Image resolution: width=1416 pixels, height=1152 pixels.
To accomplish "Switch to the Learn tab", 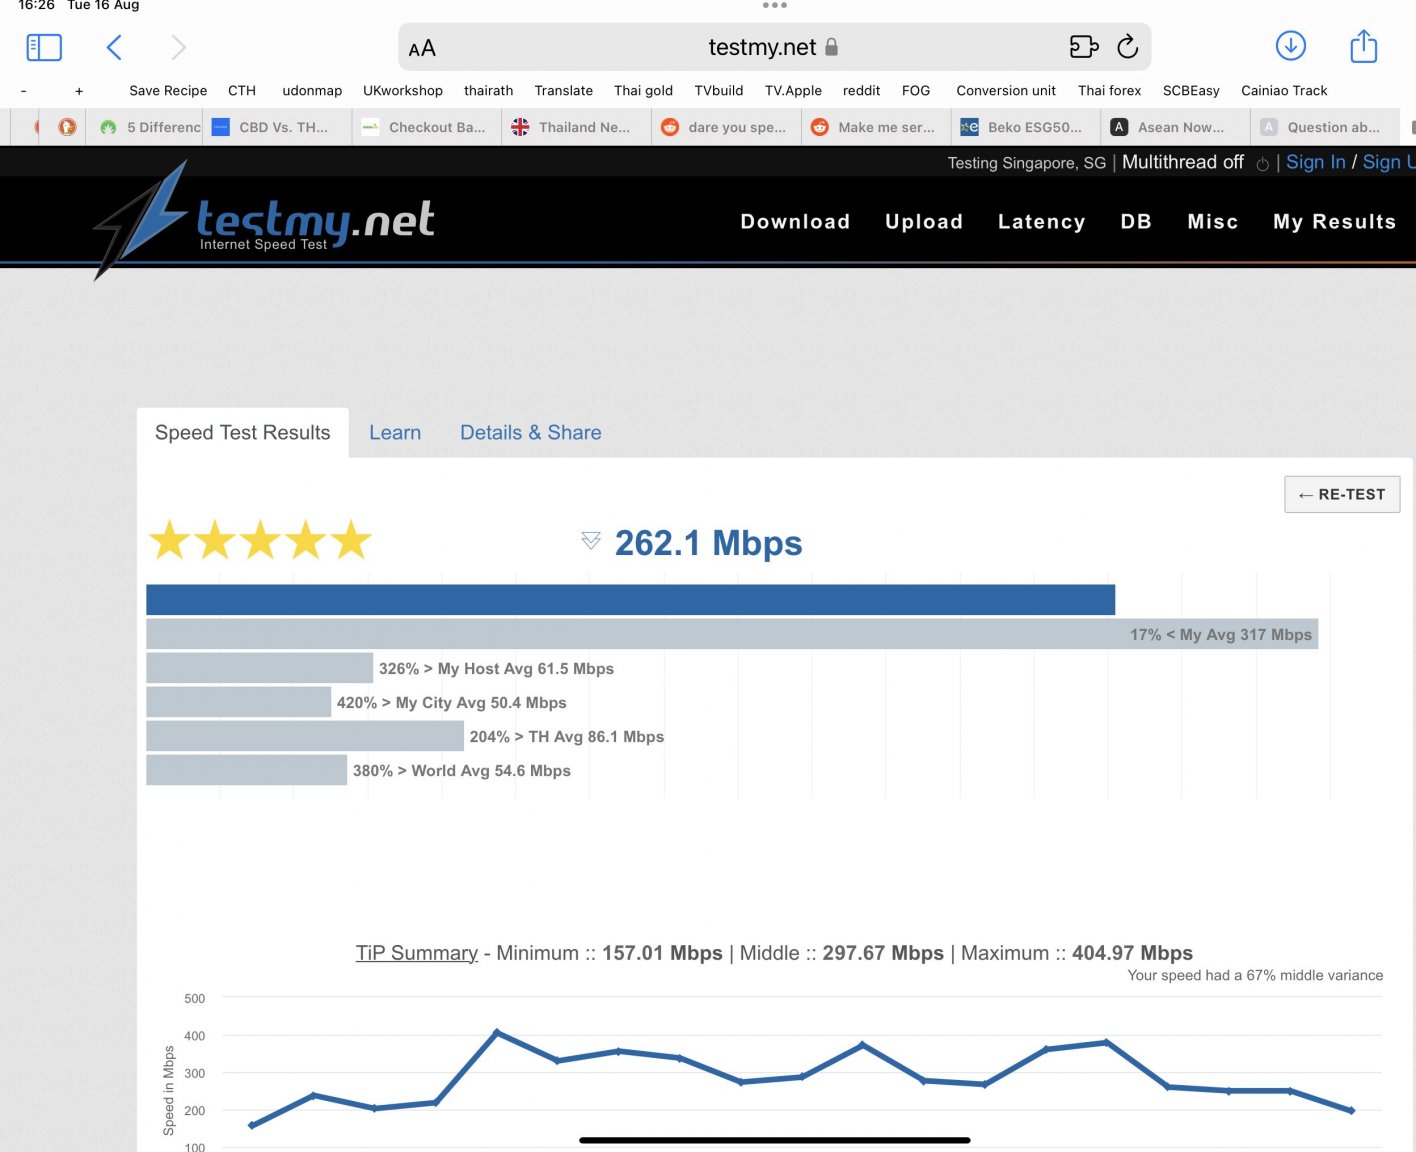I will 395,432.
